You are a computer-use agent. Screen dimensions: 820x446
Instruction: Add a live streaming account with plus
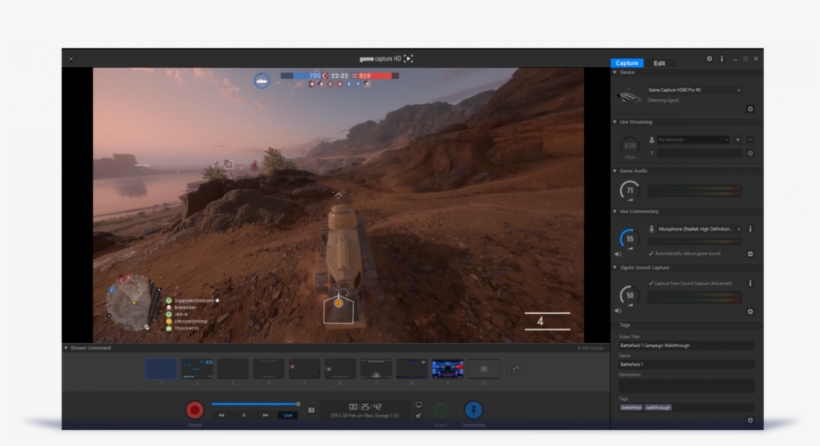coord(738,140)
